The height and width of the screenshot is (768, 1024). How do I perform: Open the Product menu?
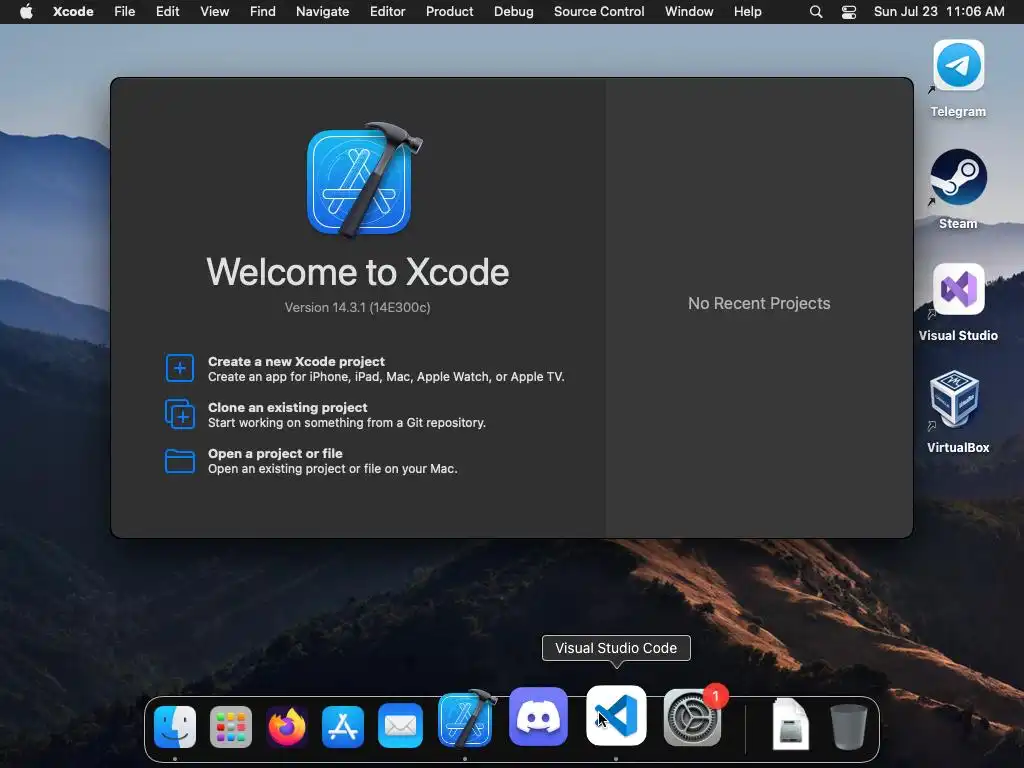pyautogui.click(x=449, y=11)
